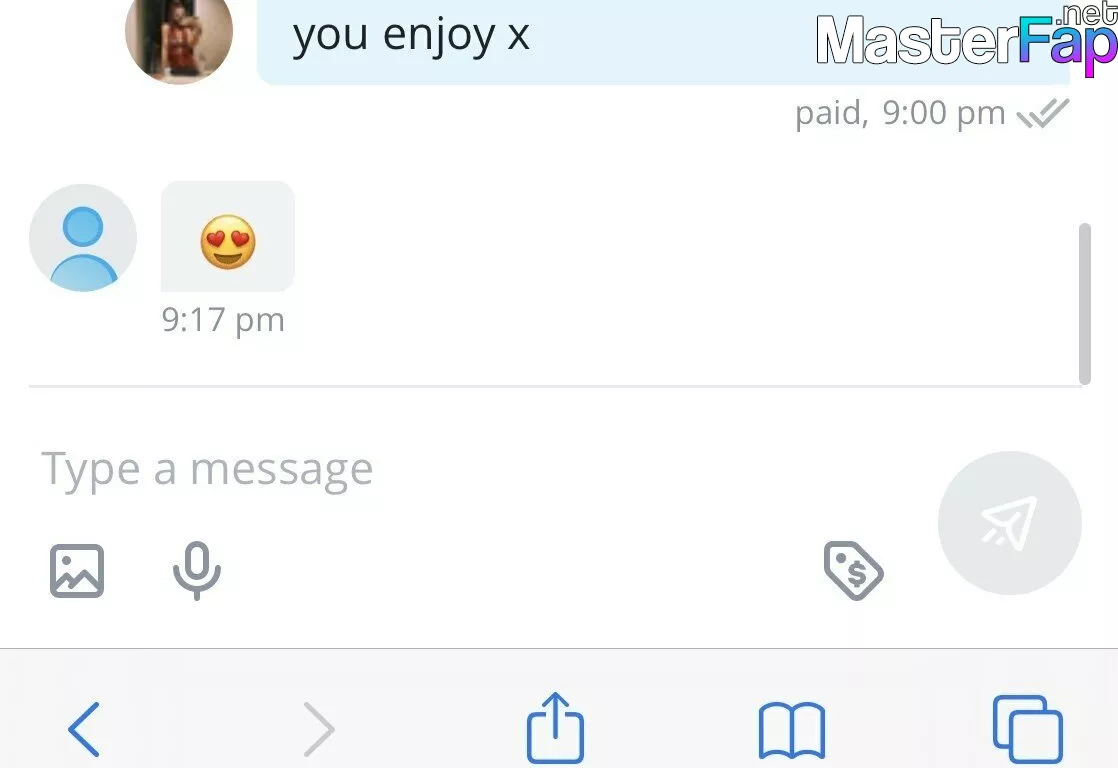Open the image attachment picker
Viewport: 1118px width, 768px height.
(x=77, y=570)
